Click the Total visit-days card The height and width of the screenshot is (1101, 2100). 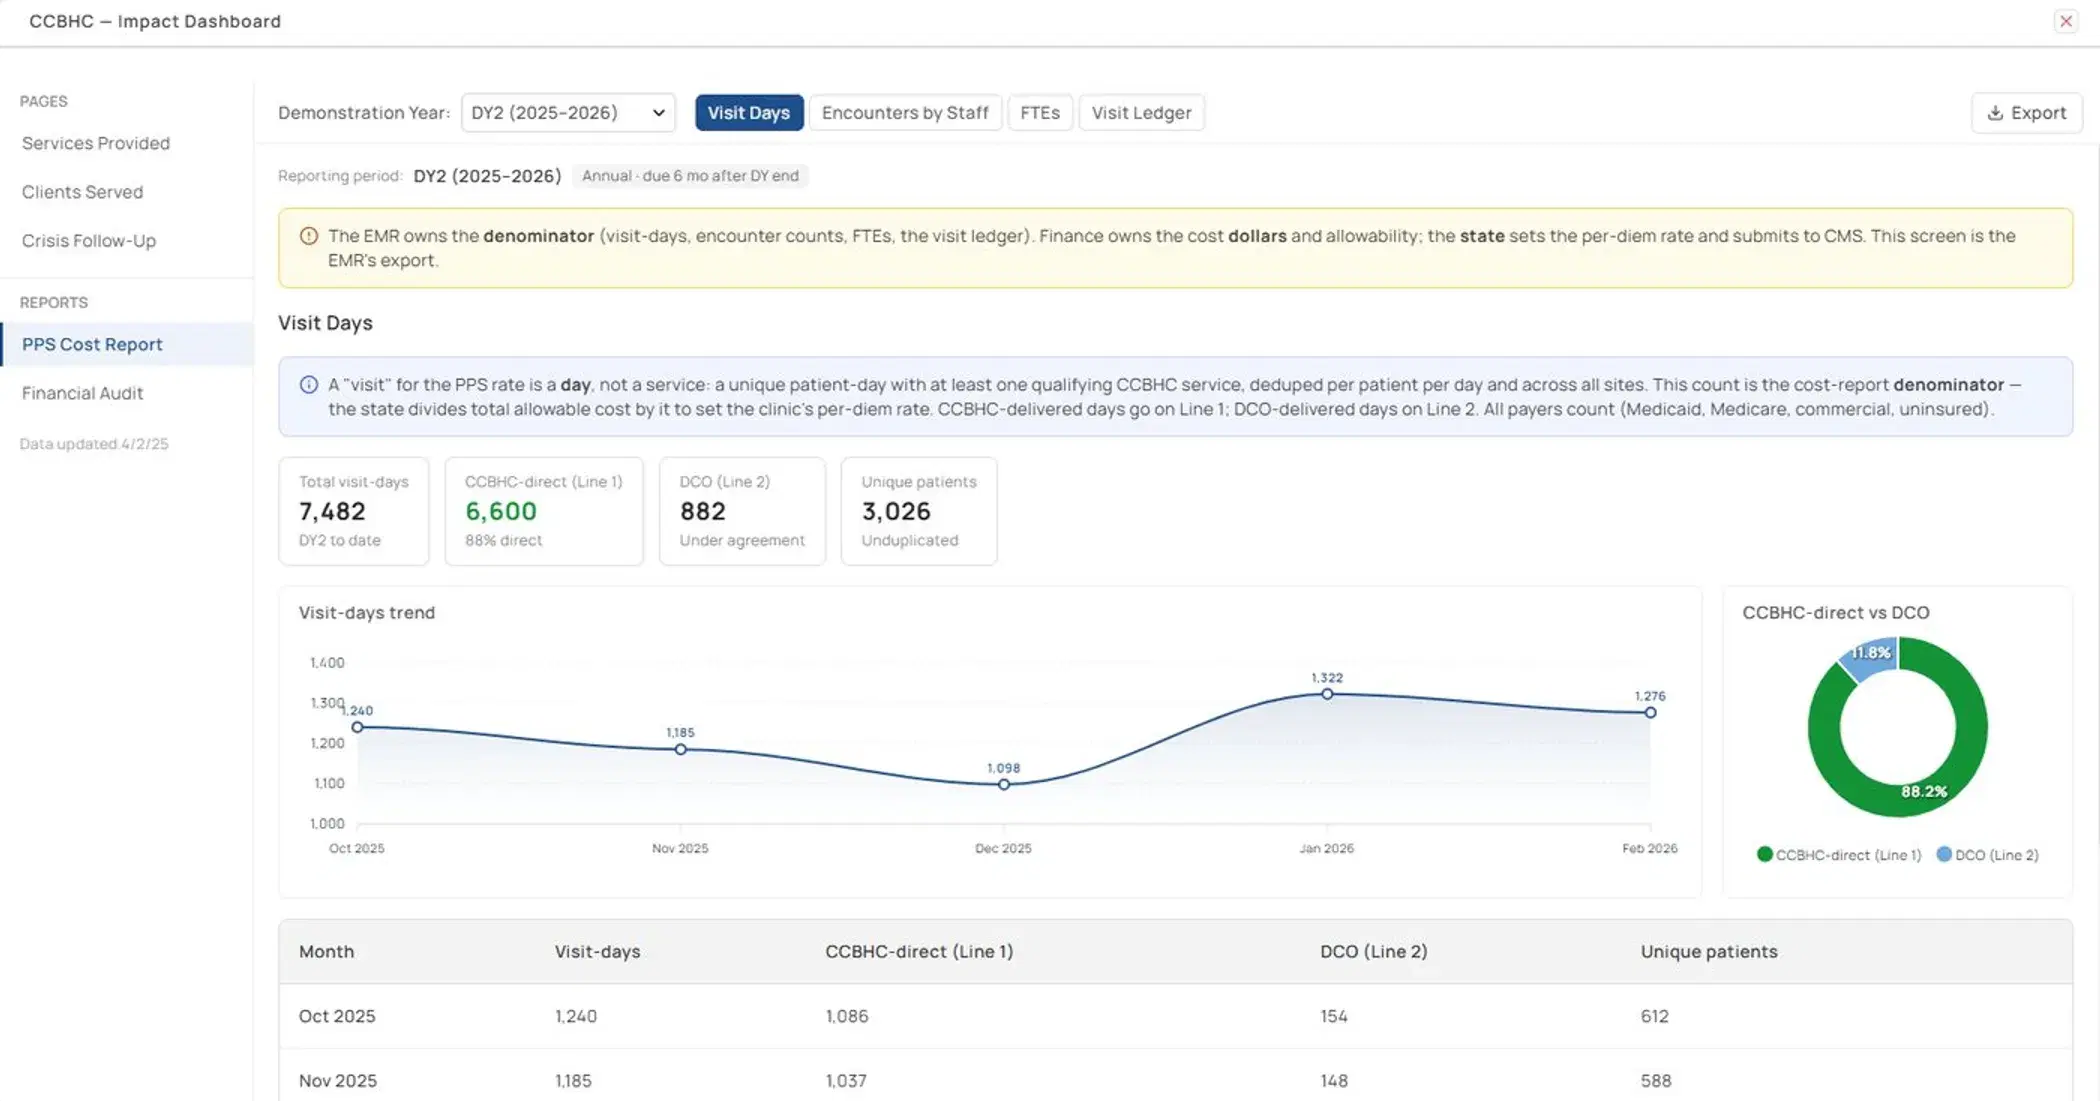click(354, 511)
